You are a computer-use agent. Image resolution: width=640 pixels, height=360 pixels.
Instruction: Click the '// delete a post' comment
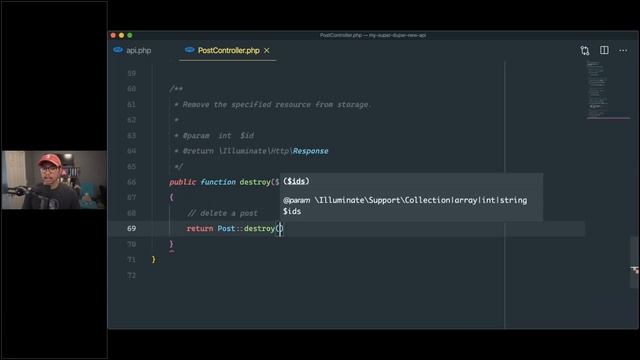(222, 213)
